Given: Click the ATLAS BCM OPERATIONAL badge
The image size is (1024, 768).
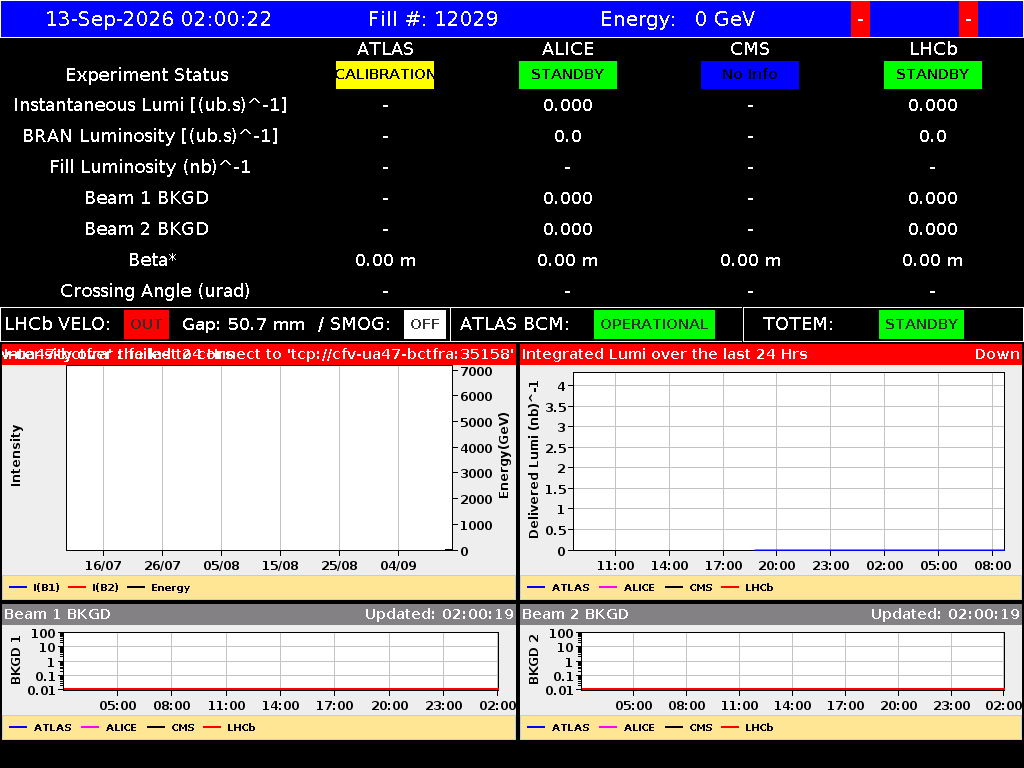Looking at the screenshot, I should coord(654,325).
